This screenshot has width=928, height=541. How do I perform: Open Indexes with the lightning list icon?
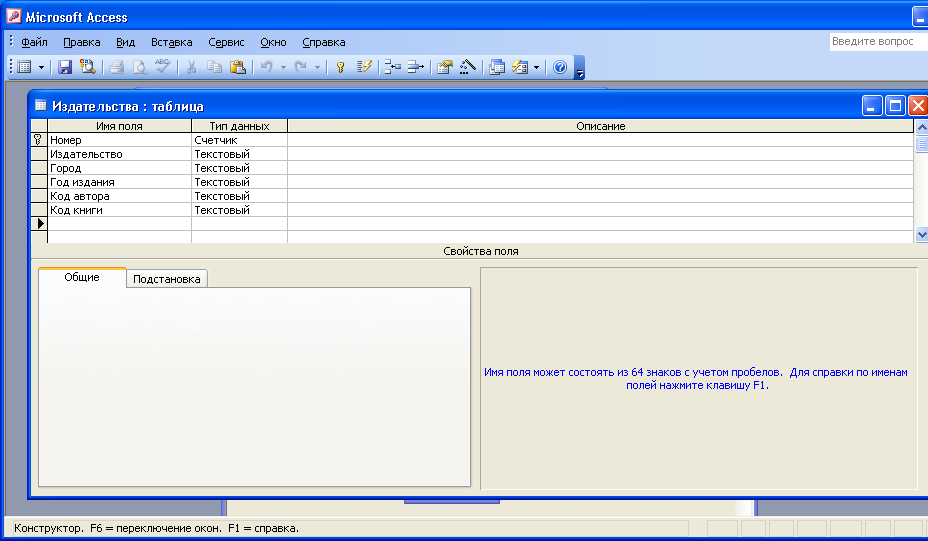click(363, 67)
